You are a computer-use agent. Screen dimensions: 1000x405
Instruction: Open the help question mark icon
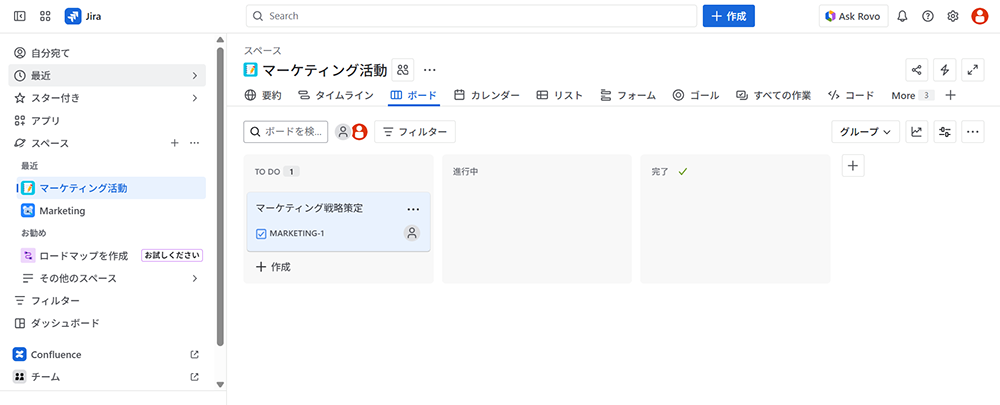click(928, 16)
